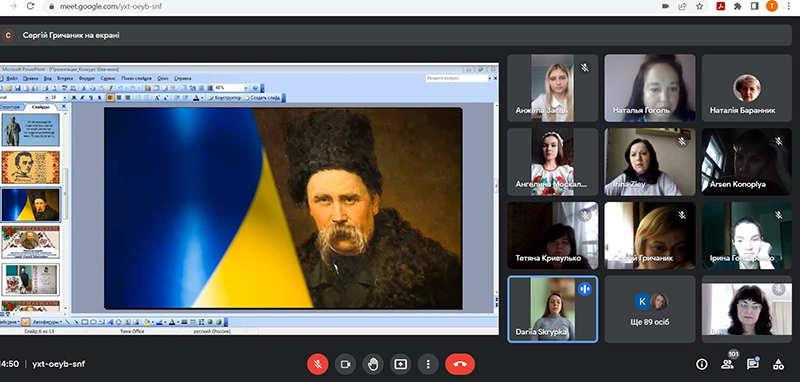The image size is (800, 382).
Task: Select Arsen Konoplya video tile
Action: tap(747, 162)
